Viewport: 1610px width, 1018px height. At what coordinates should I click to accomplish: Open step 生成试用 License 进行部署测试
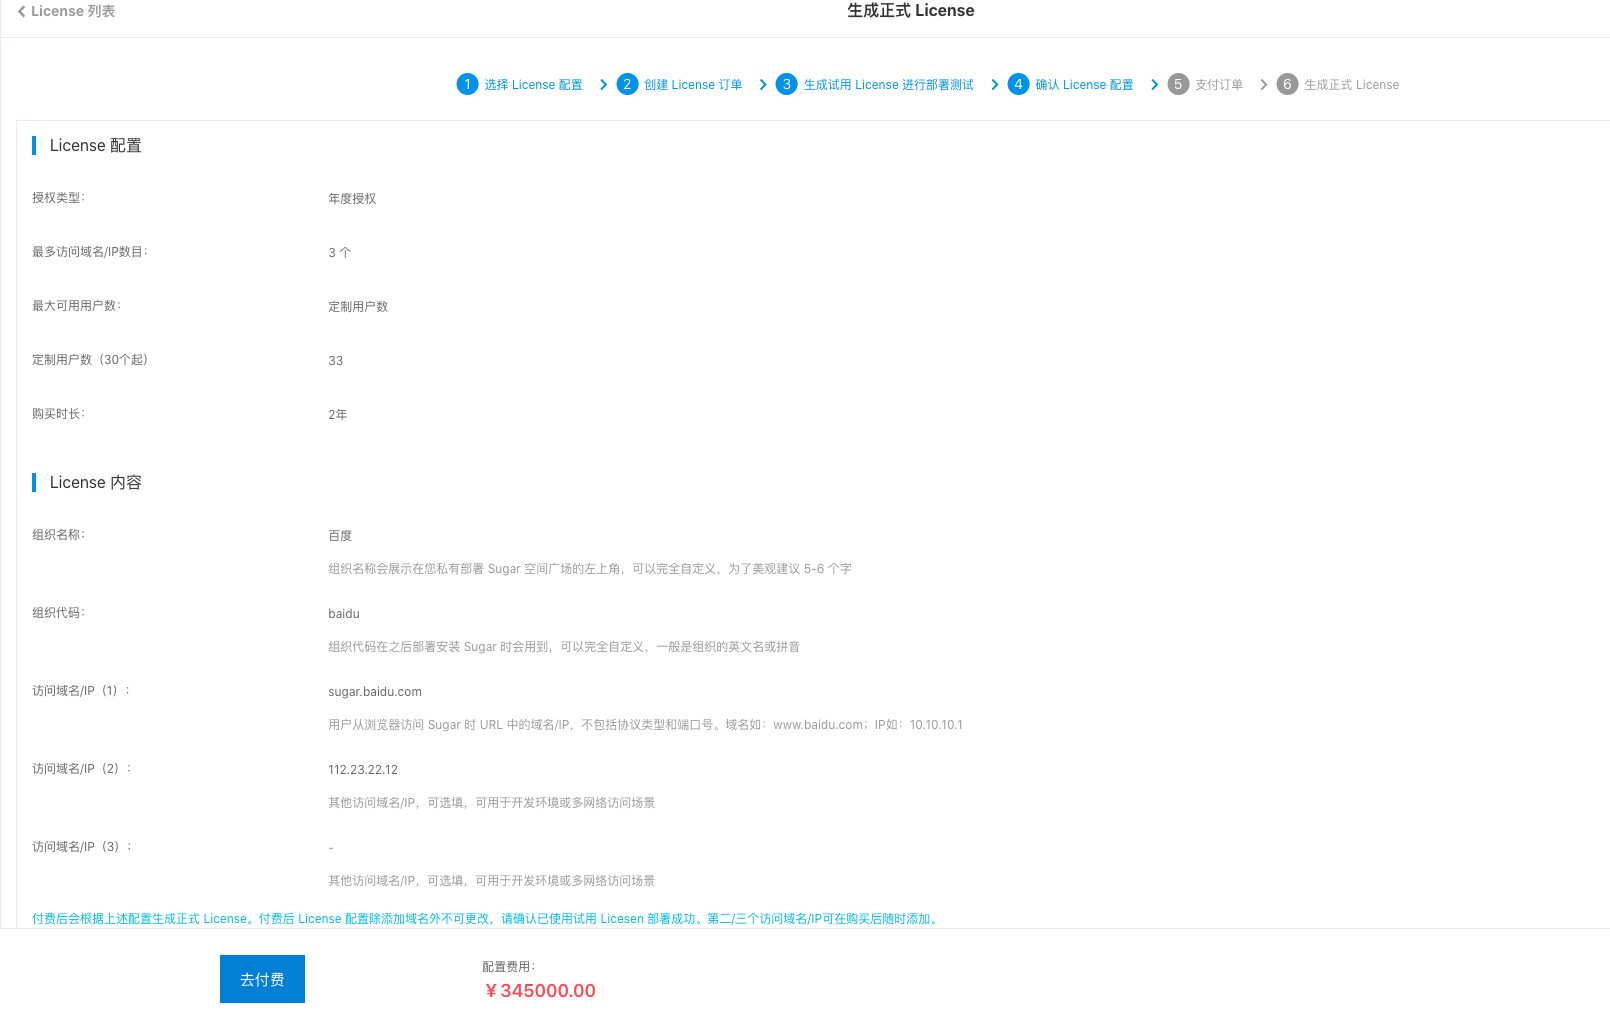pos(888,85)
